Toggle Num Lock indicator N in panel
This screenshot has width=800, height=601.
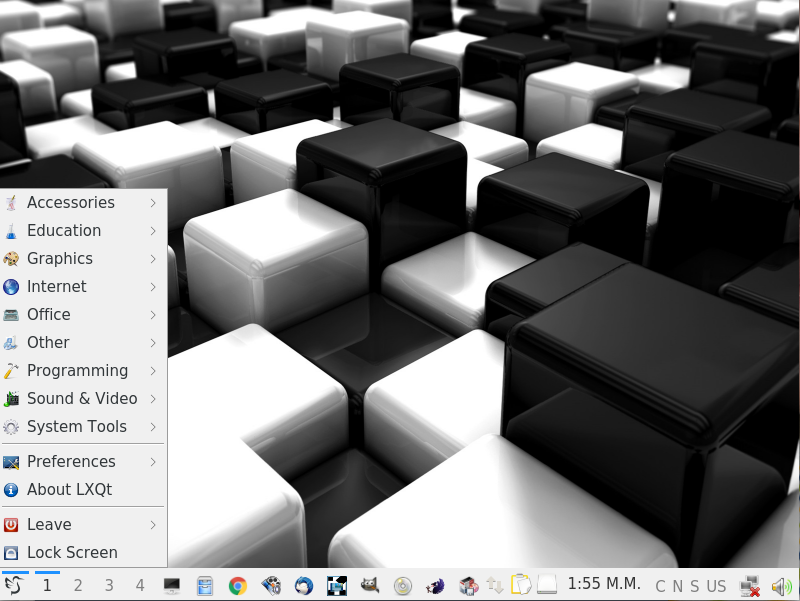tap(677, 586)
